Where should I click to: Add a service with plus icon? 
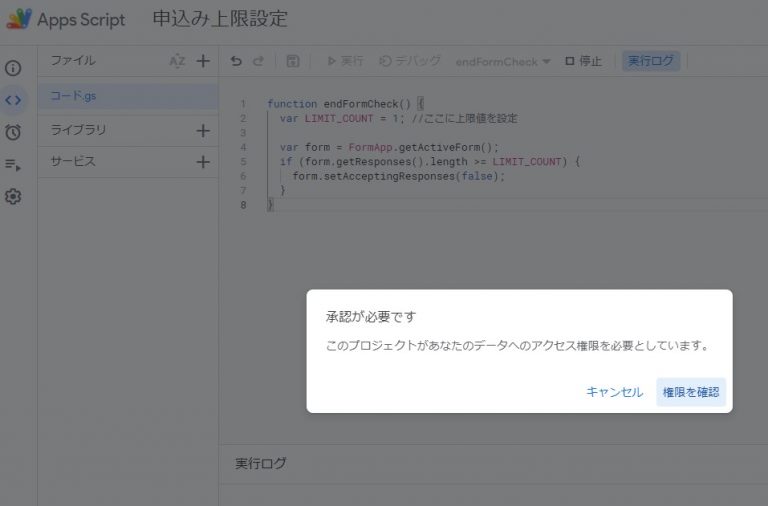click(x=203, y=162)
